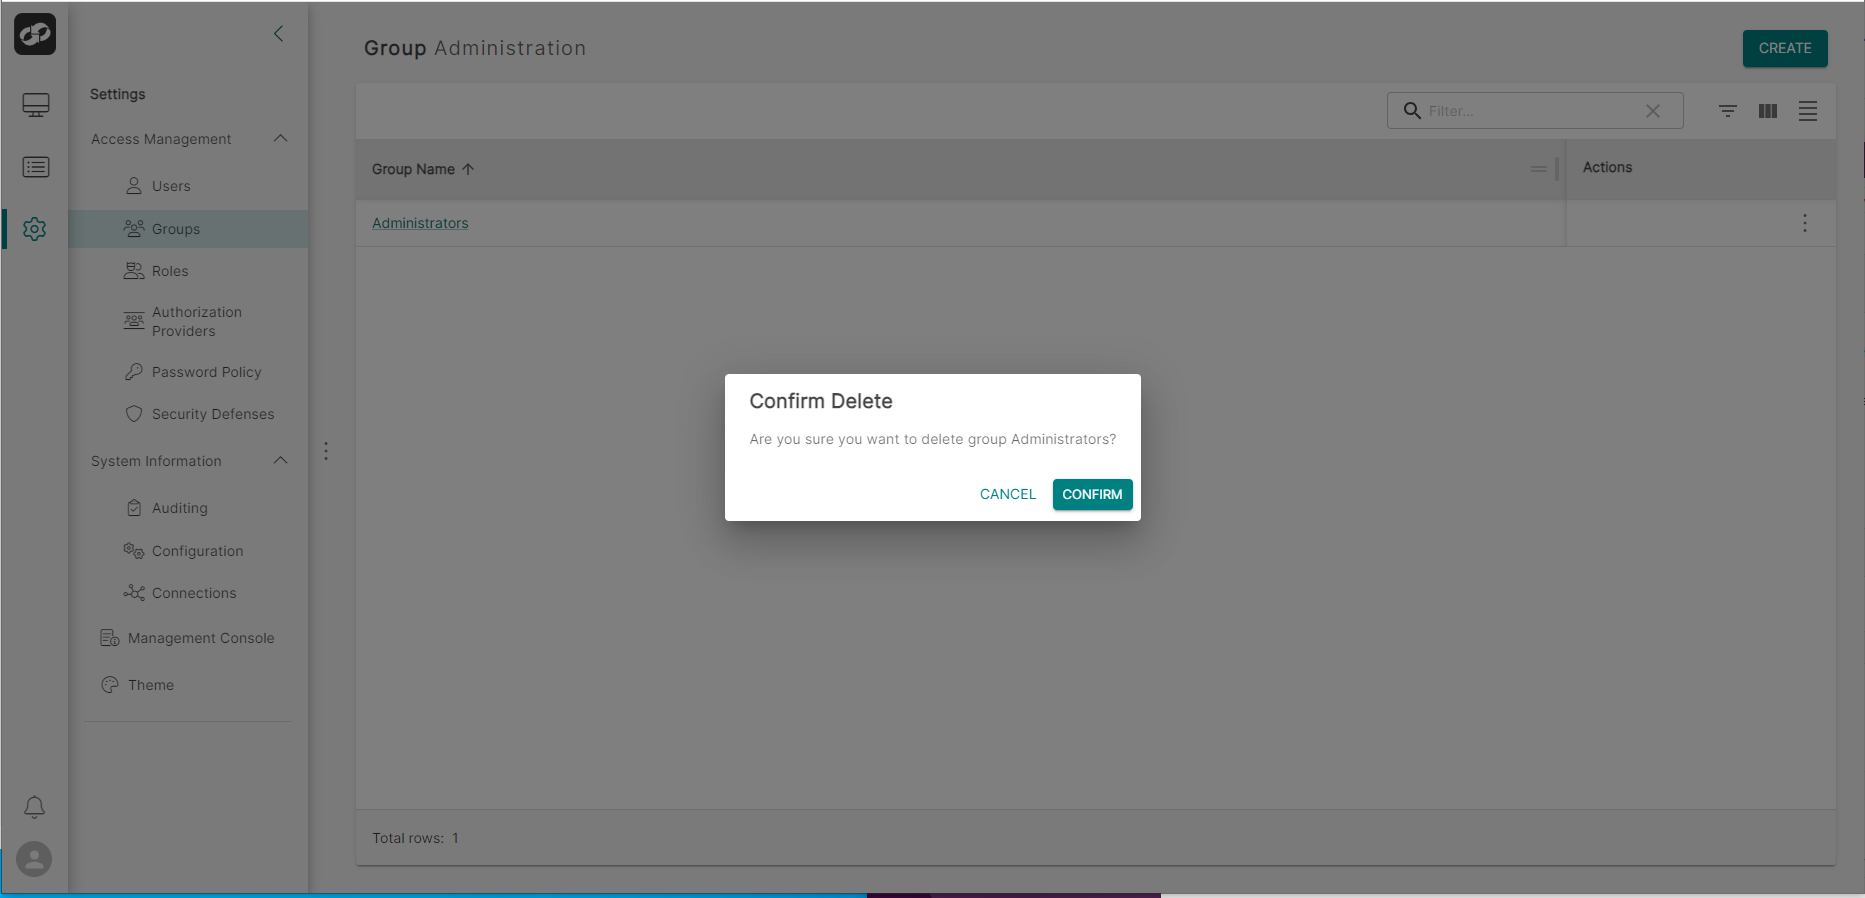The height and width of the screenshot is (898, 1865).
Task: Clear the filter with the X icon
Action: coord(1653,111)
